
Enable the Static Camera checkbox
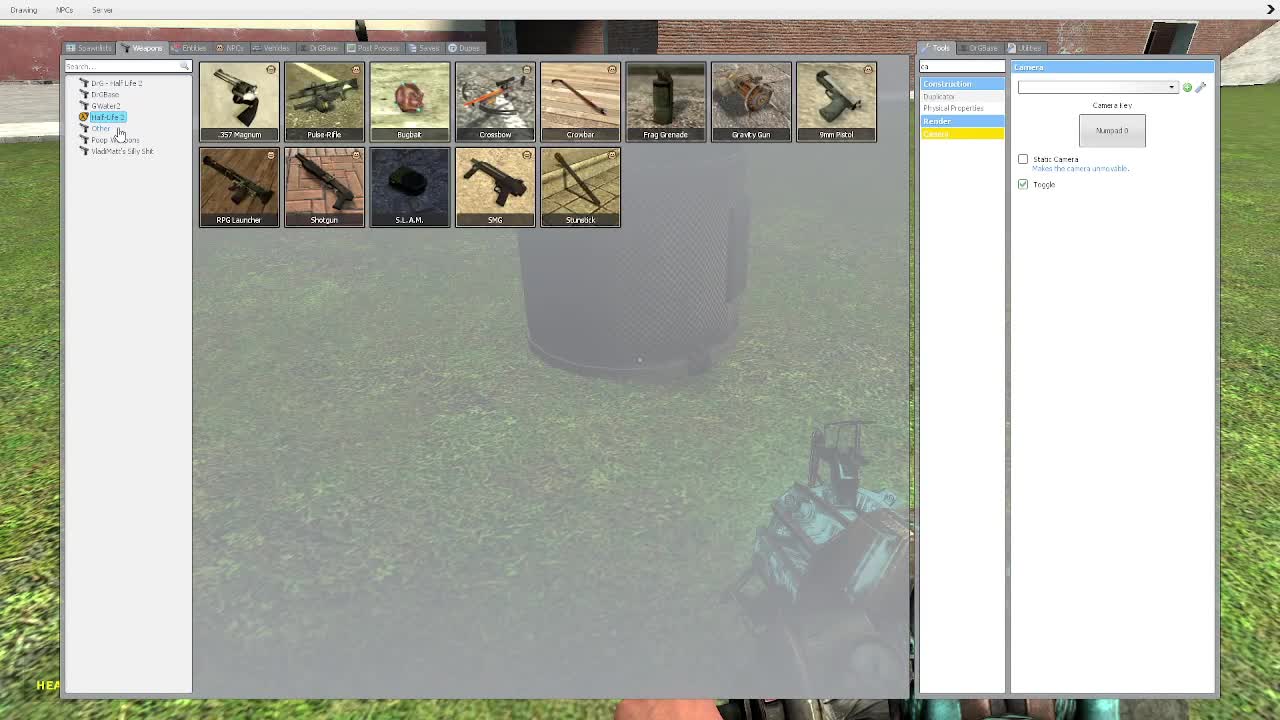point(1023,159)
